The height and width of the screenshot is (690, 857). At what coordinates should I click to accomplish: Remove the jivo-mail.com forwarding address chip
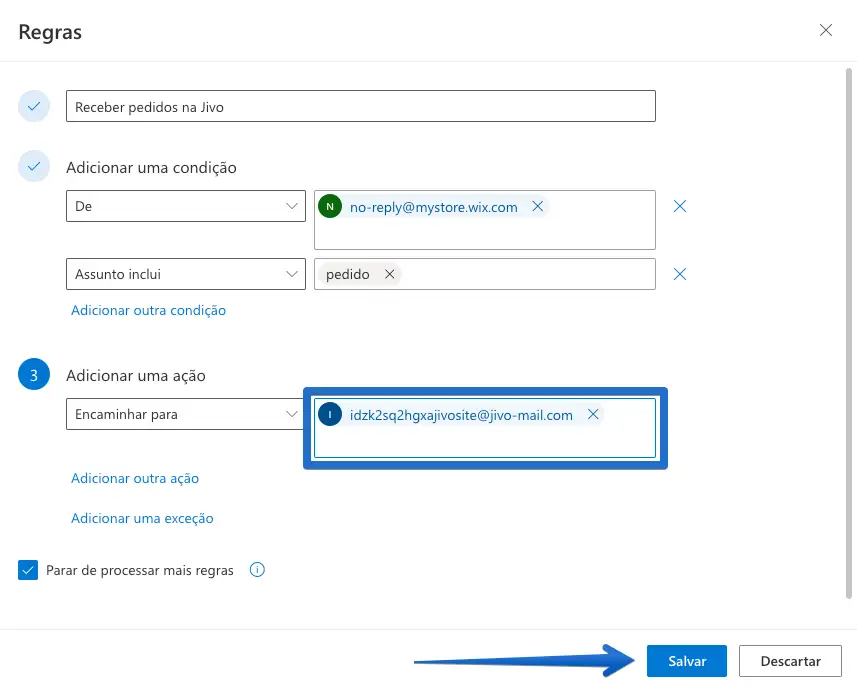pos(593,415)
